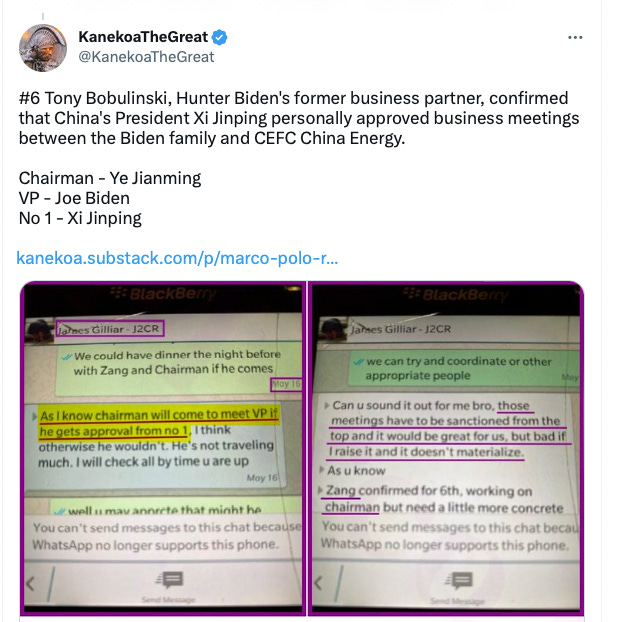Click the Send Message icon in left image
Screen dimensions: 625x622
click(169, 581)
